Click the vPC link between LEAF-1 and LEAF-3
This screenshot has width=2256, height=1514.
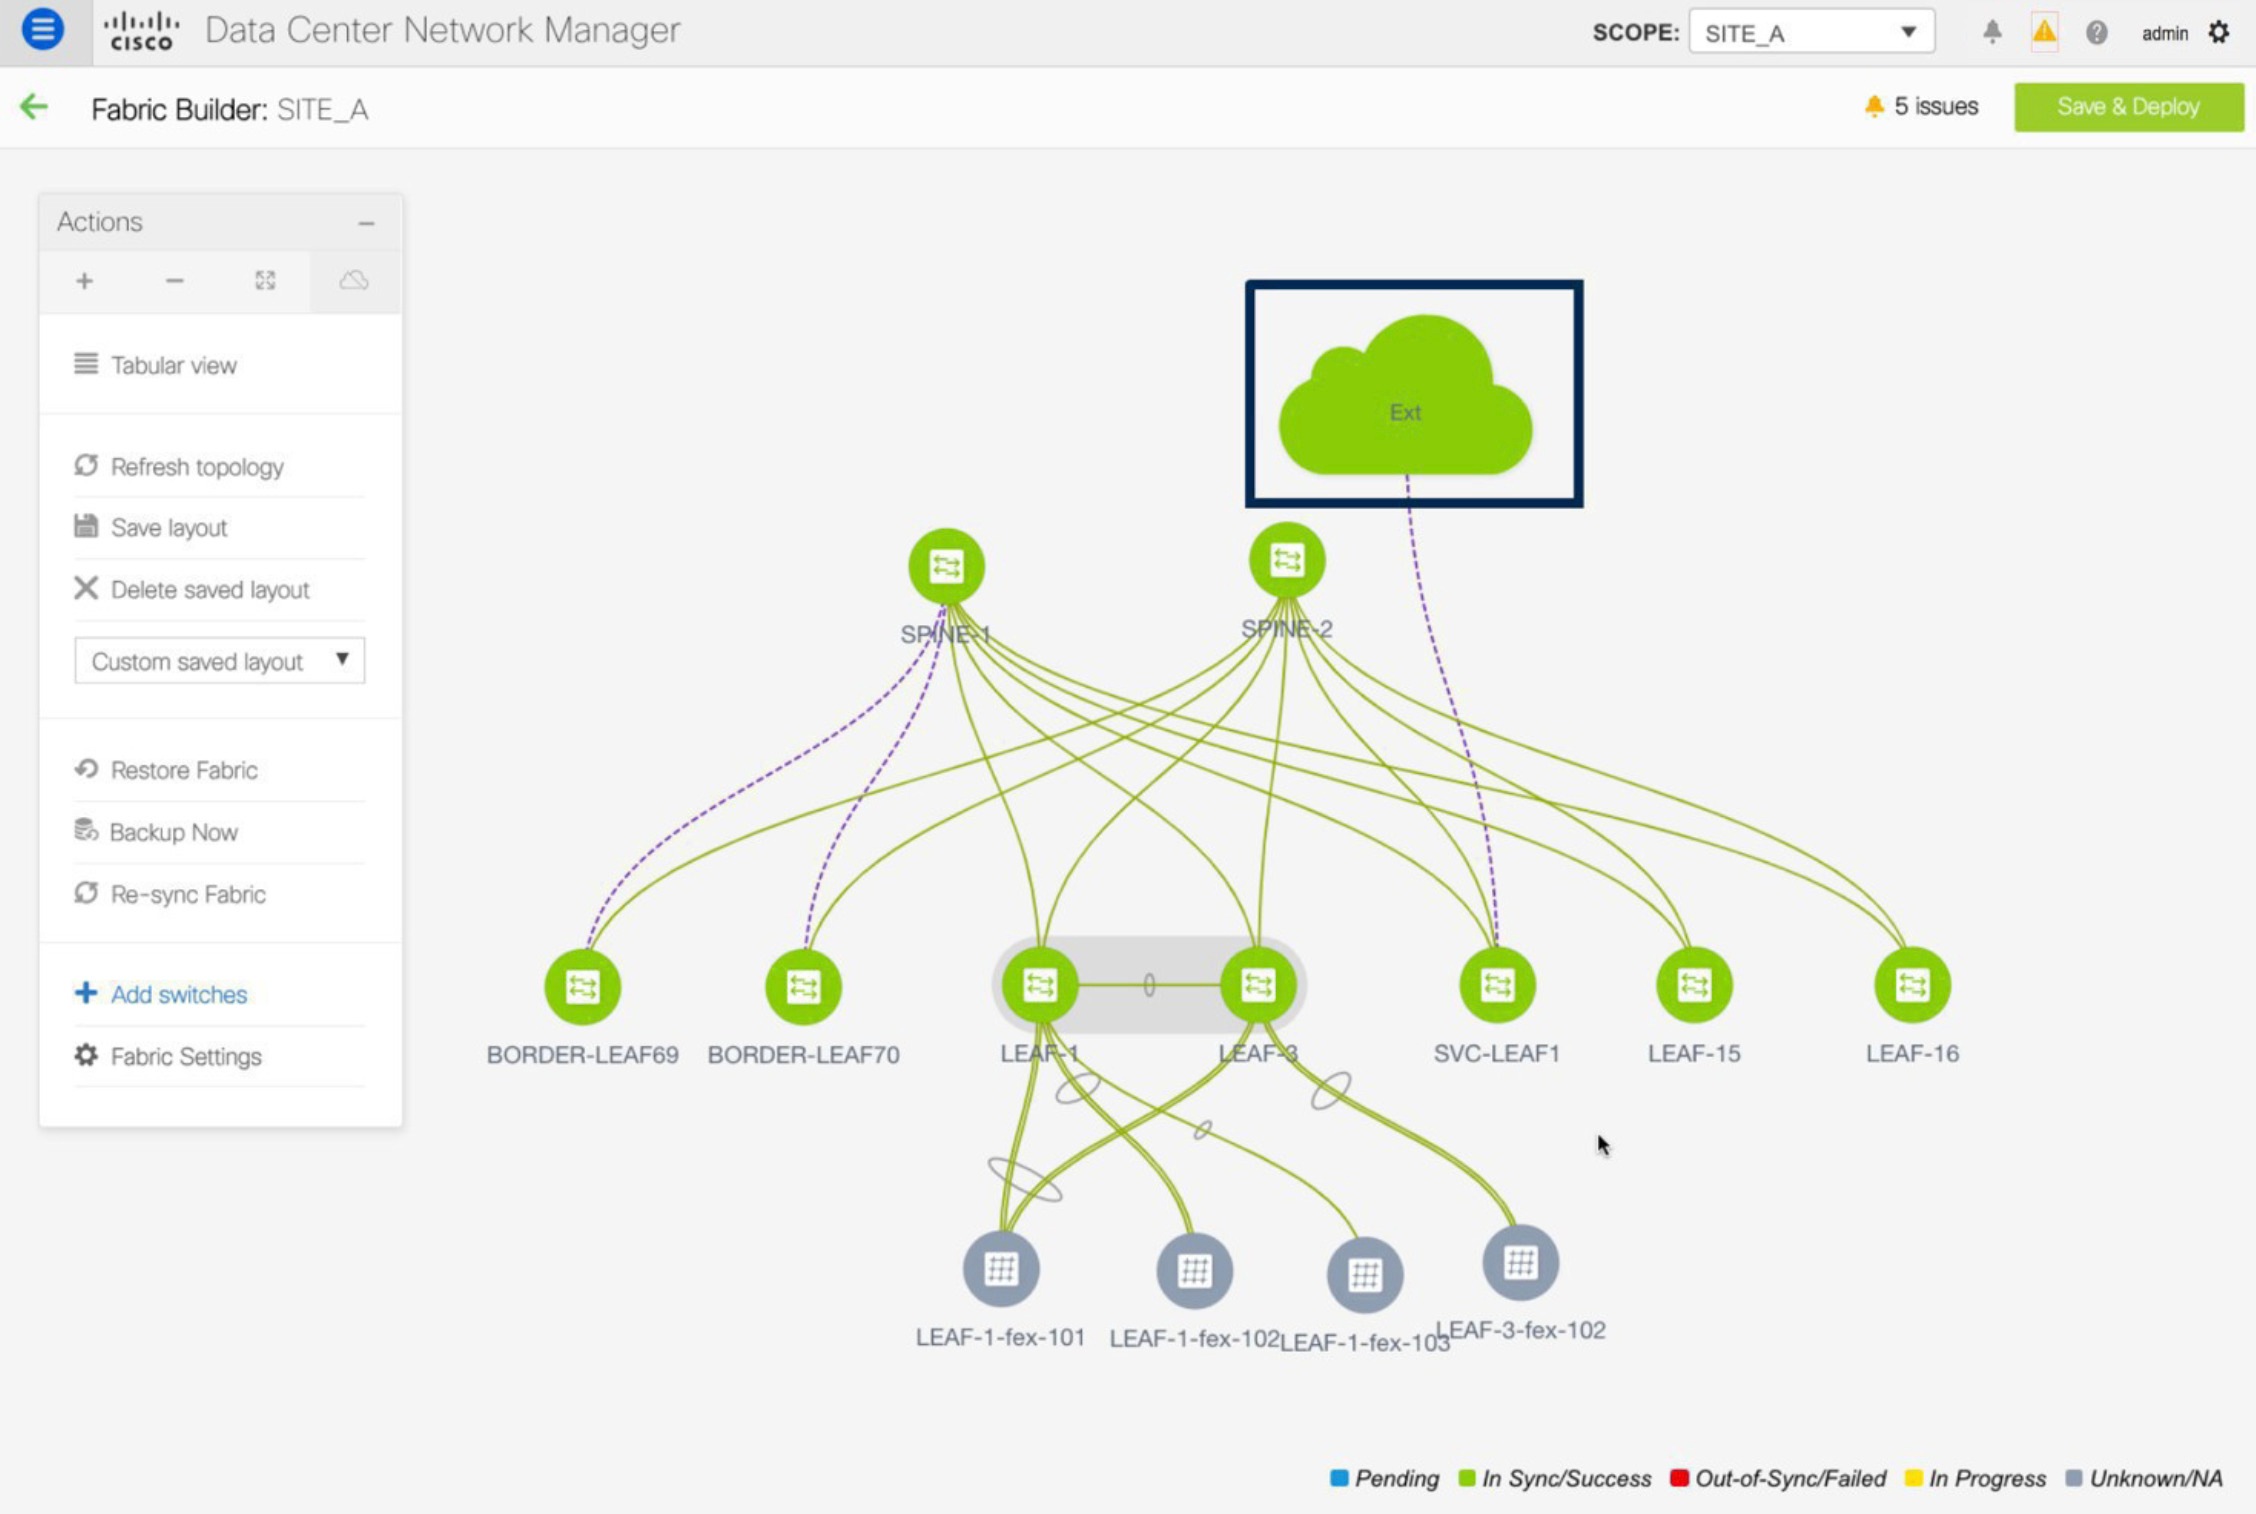(1149, 985)
